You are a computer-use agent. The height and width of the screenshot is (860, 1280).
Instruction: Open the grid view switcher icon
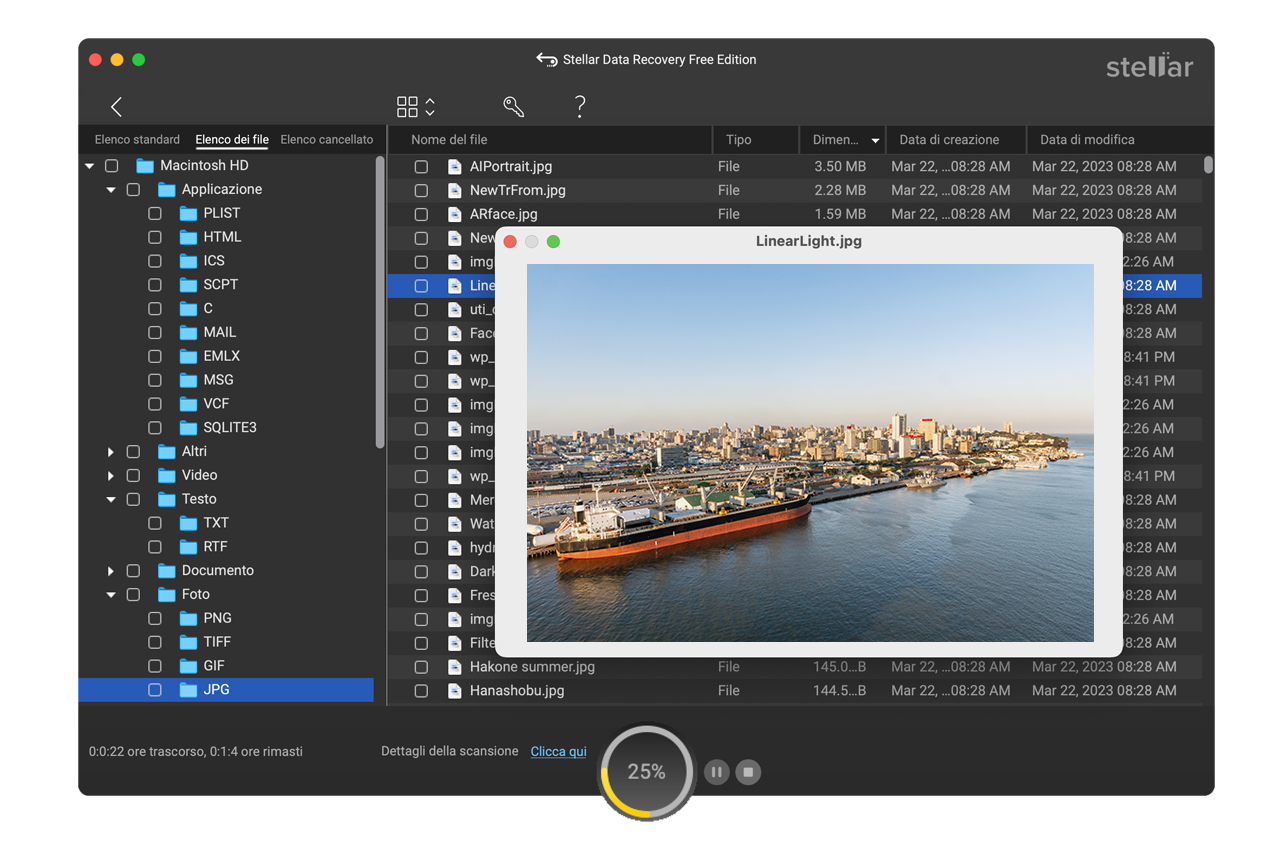[x=416, y=107]
